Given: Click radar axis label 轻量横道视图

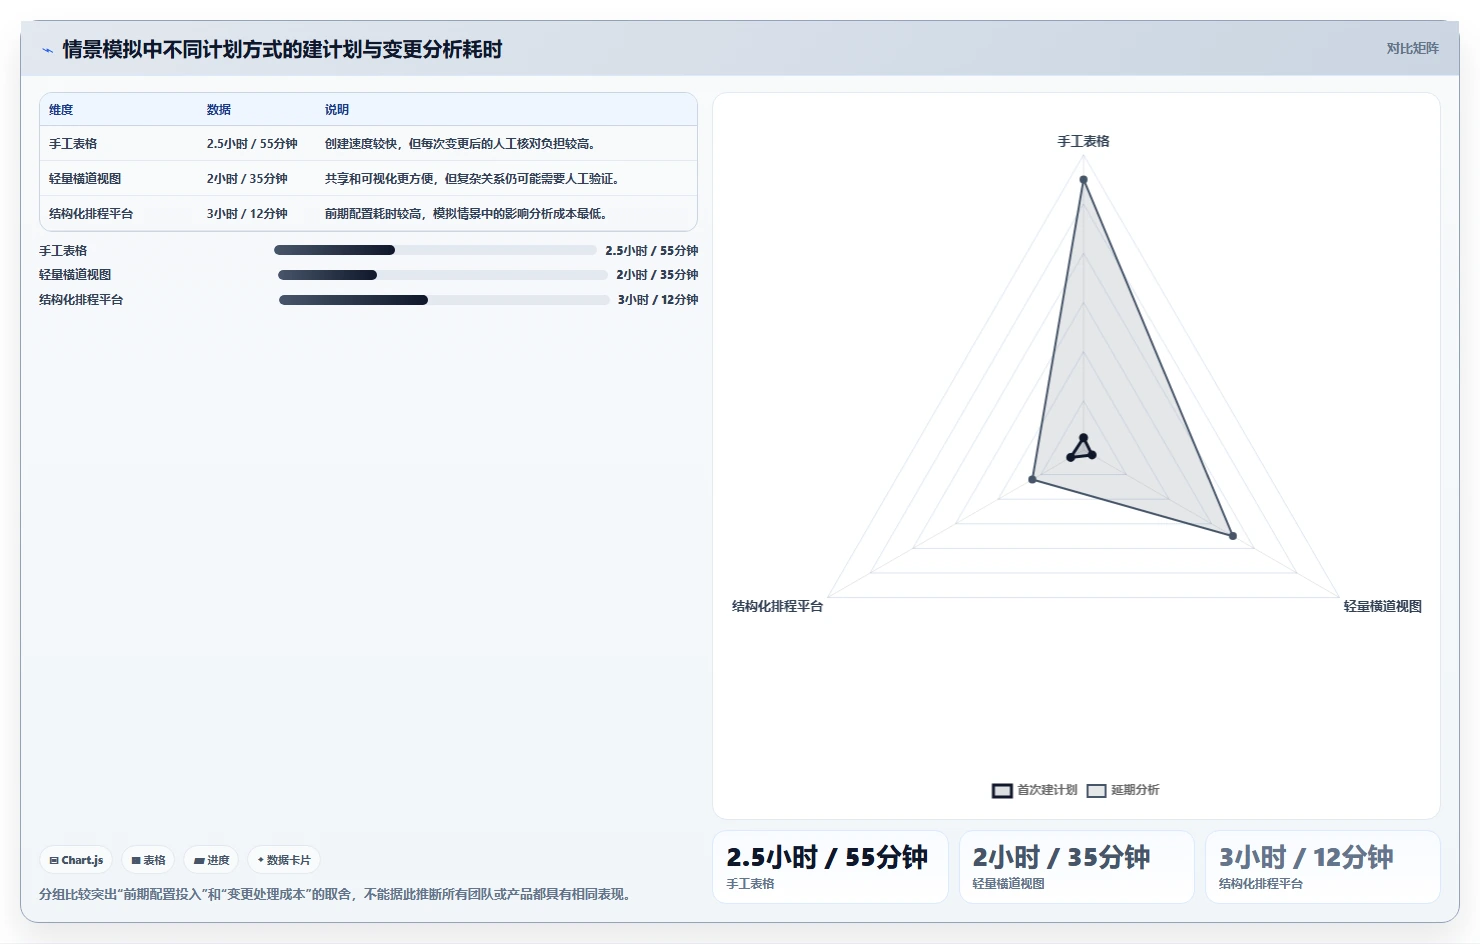Looking at the screenshot, I should 1383,606.
